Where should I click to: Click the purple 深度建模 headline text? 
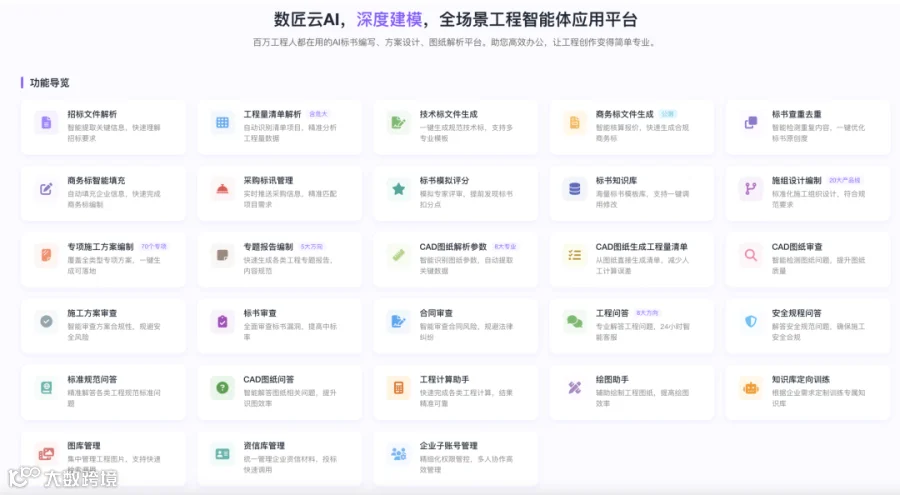389,20
